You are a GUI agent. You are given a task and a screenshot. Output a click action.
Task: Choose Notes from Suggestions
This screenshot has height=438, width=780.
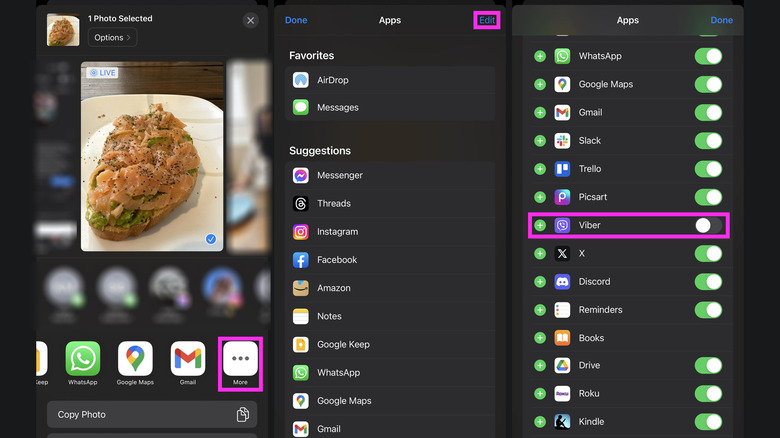[390, 316]
